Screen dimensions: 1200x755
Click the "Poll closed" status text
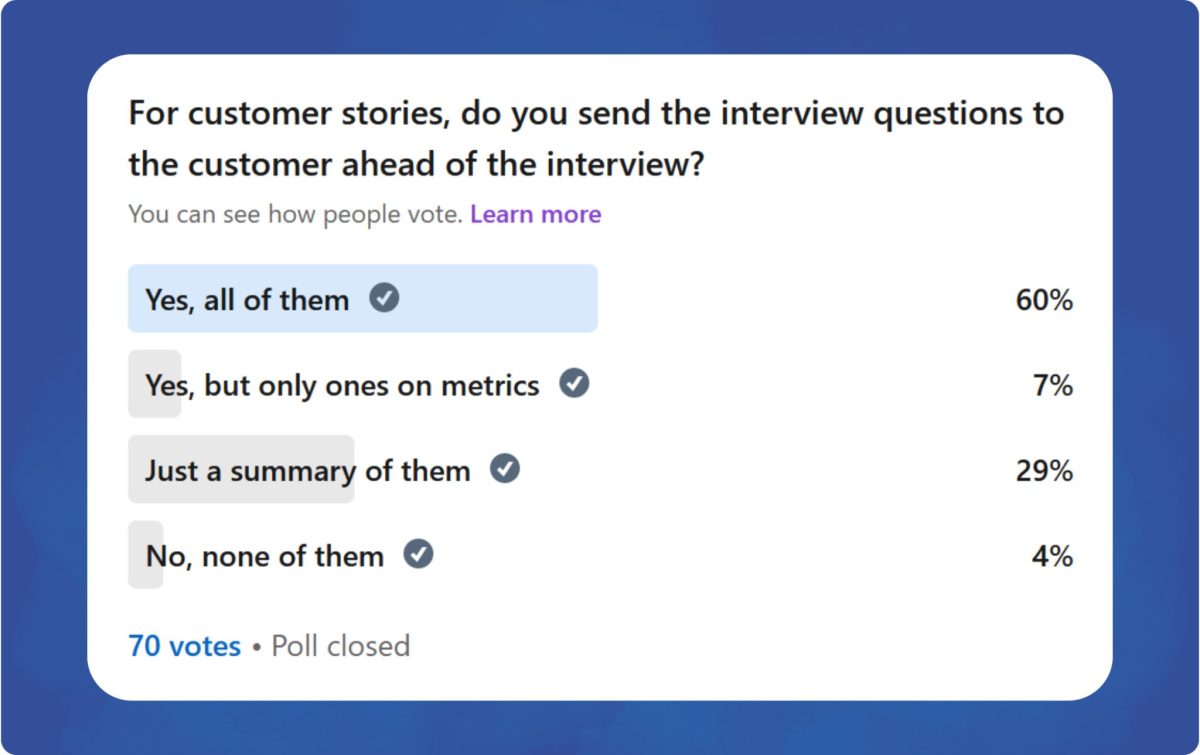pos(339,646)
